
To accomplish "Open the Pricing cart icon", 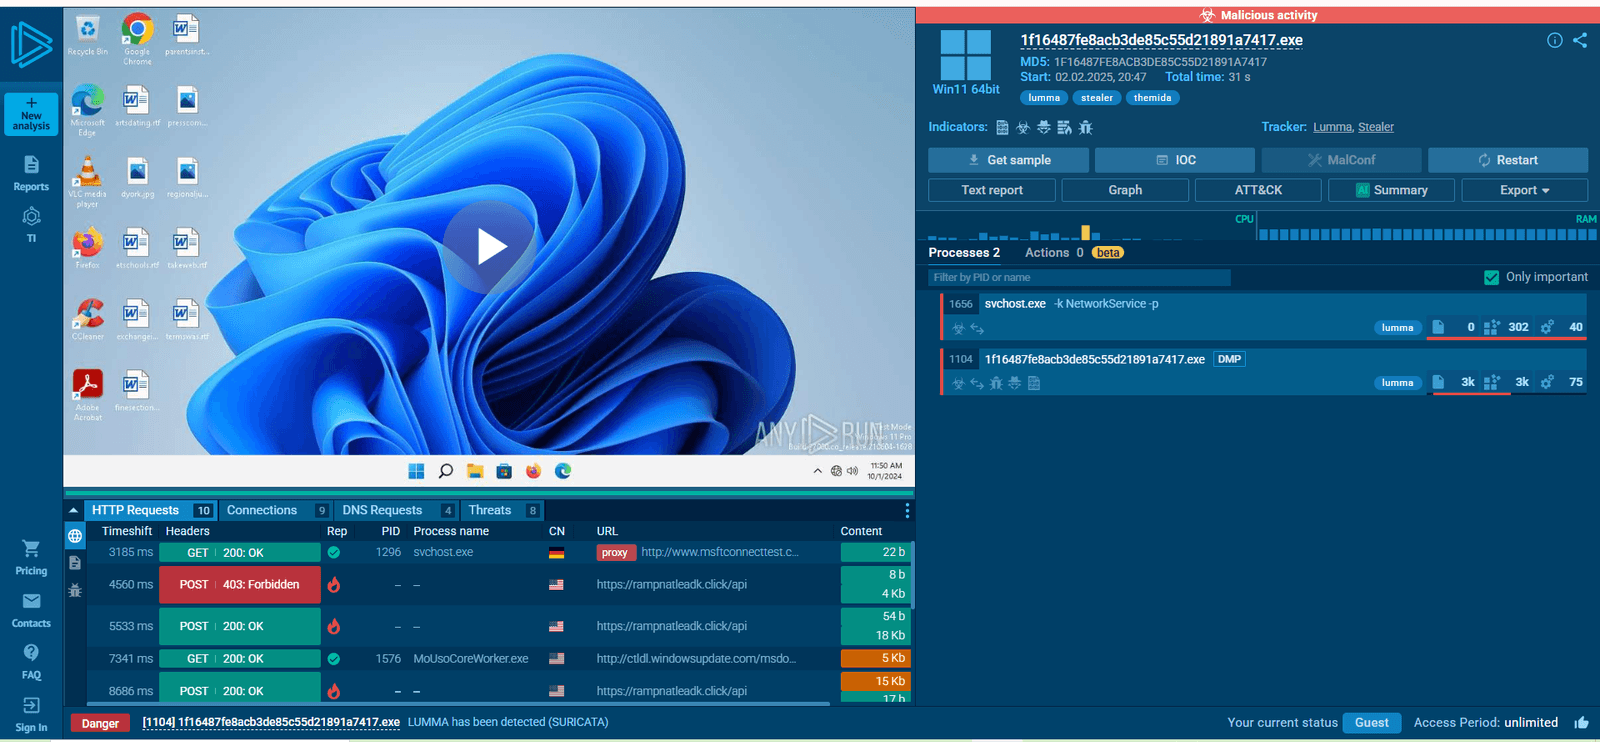I will 31,557.
